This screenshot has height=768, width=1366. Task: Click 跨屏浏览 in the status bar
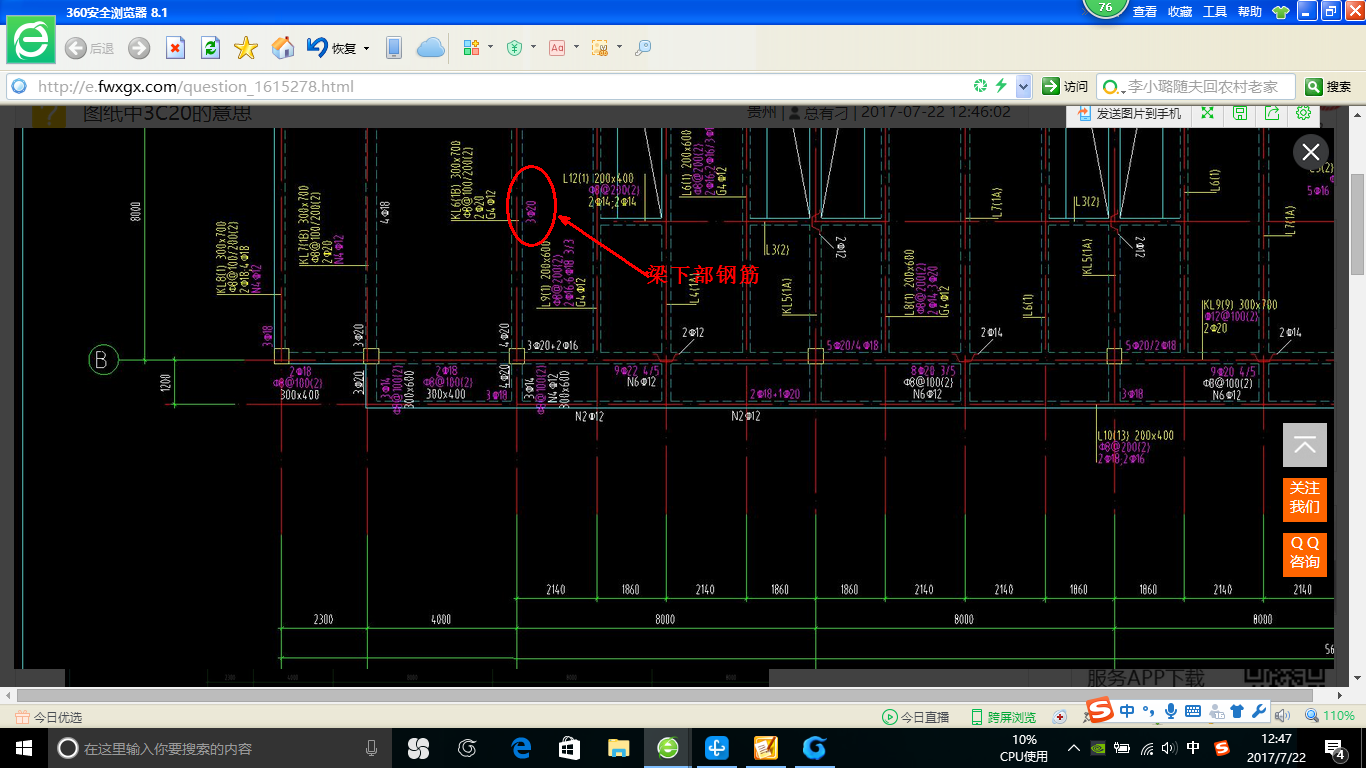[1004, 717]
